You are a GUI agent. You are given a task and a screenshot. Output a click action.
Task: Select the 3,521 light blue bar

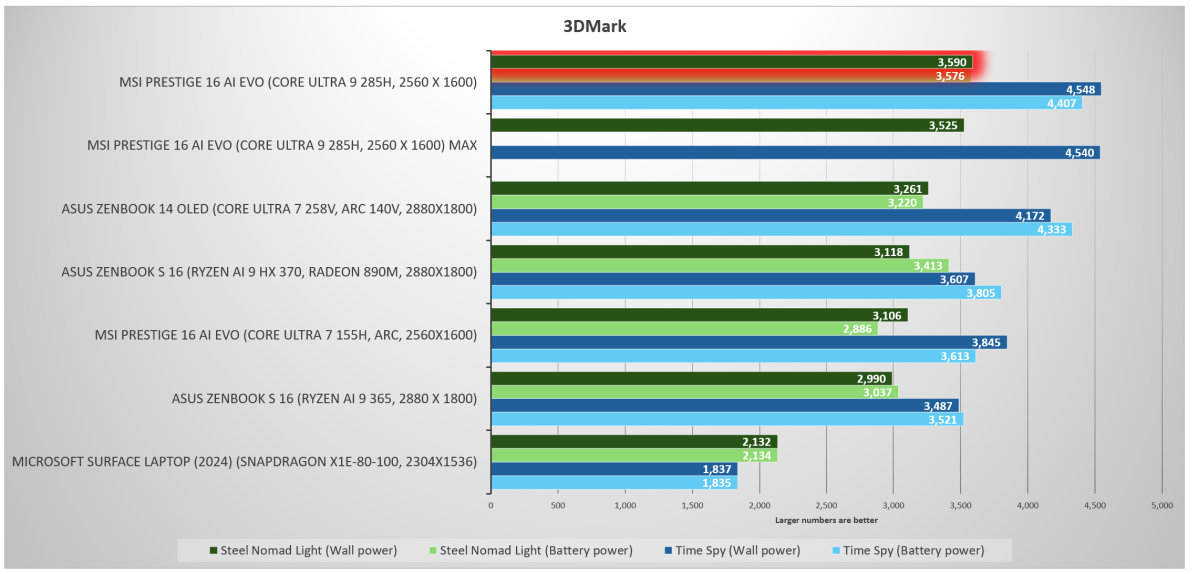point(727,420)
